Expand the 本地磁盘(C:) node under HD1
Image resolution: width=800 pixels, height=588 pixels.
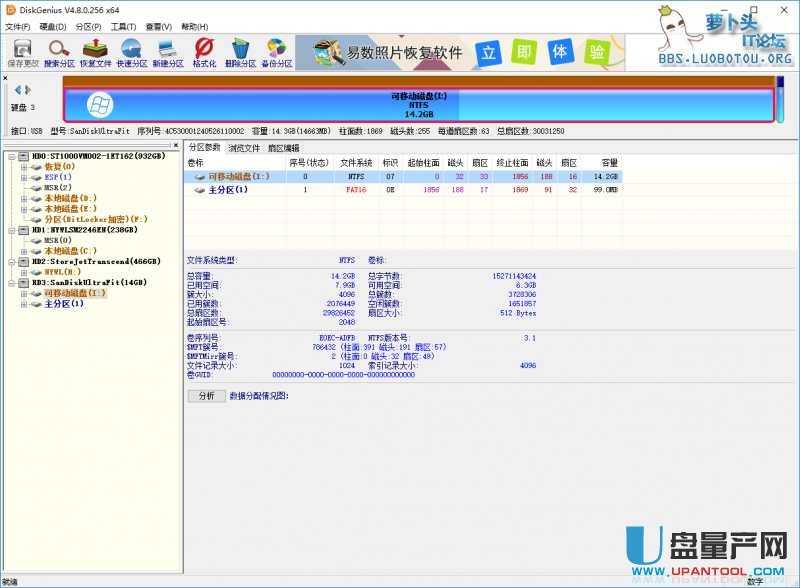click(24, 251)
